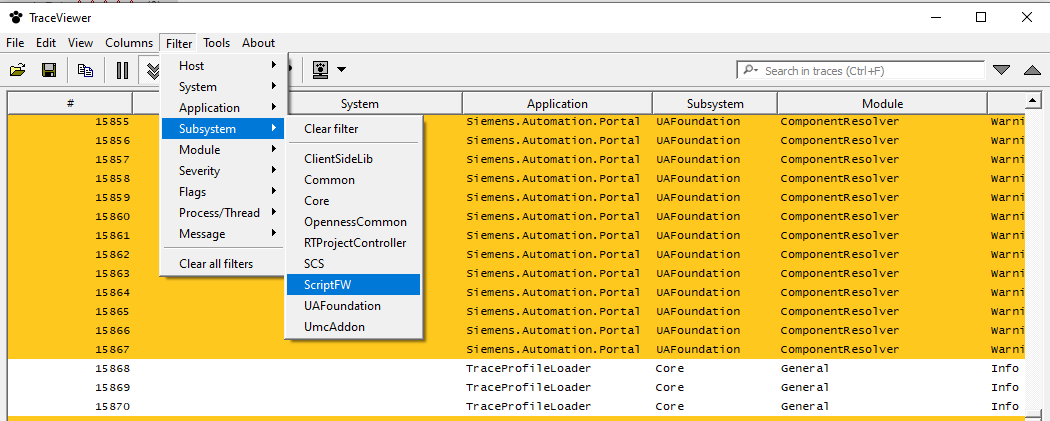Click the Copy icon in toolbar
This screenshot has width=1050, height=421.
[x=85, y=70]
